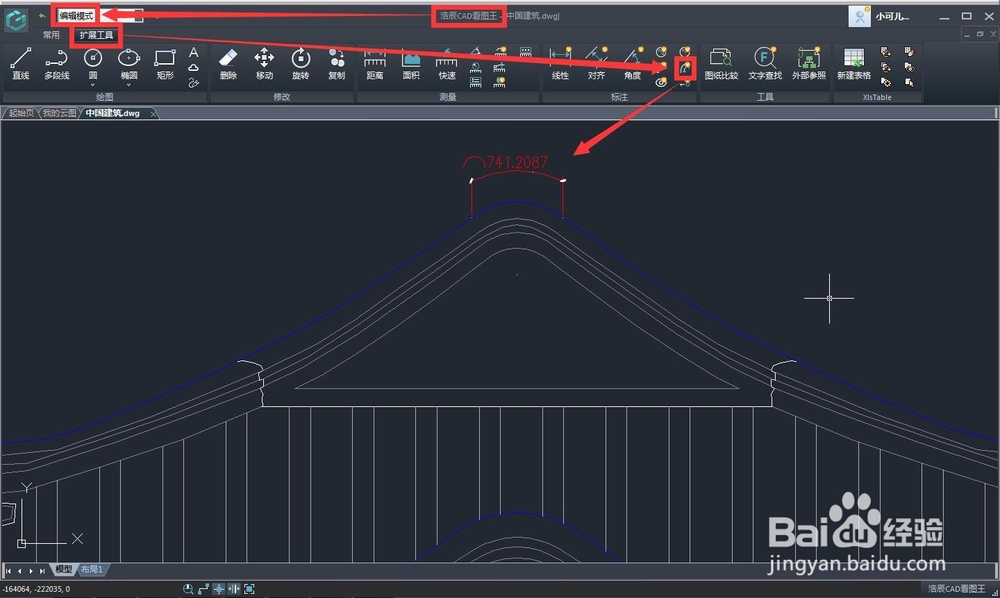Open the 我的云图 document tab

[x=59, y=113]
